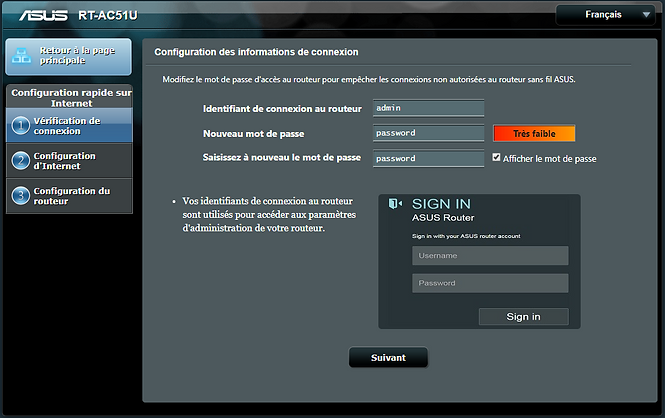
Task: Focus the Identifiant de connexion field
Action: (x=428, y=108)
